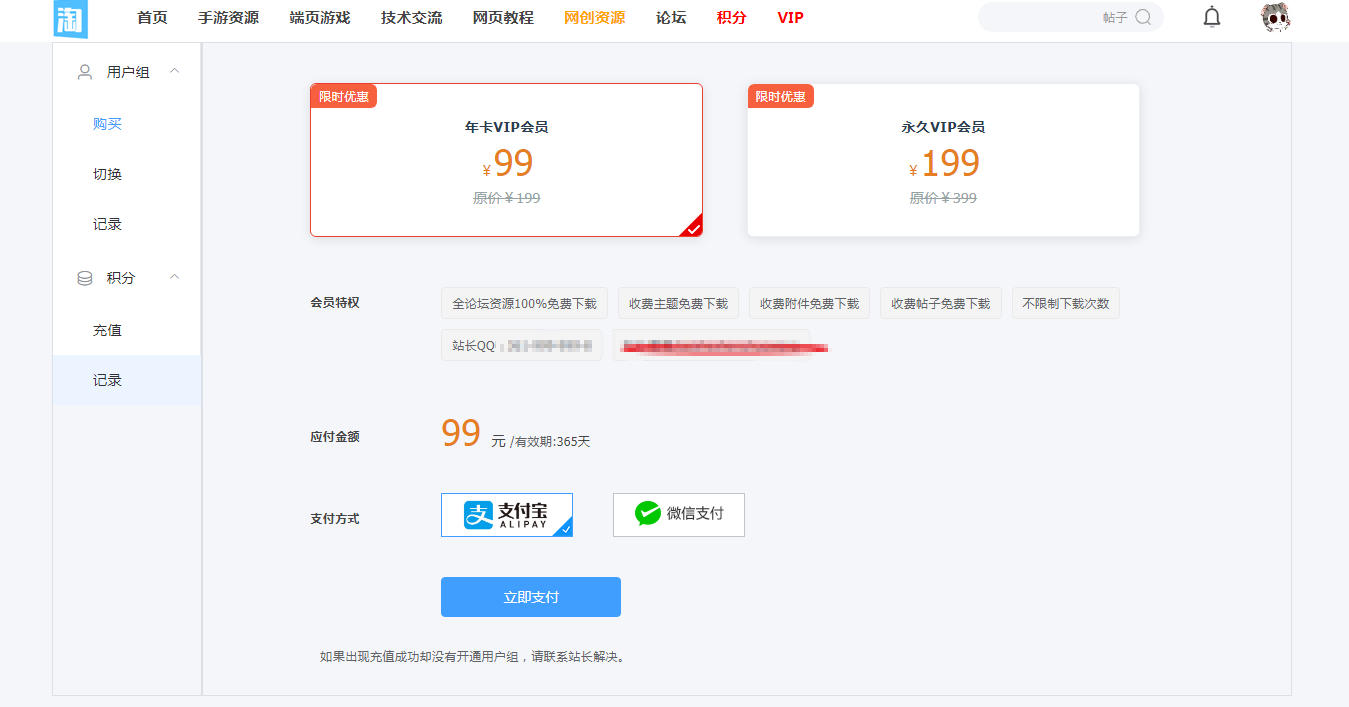Select the 永久VIP会员 plan card

[x=943, y=160]
